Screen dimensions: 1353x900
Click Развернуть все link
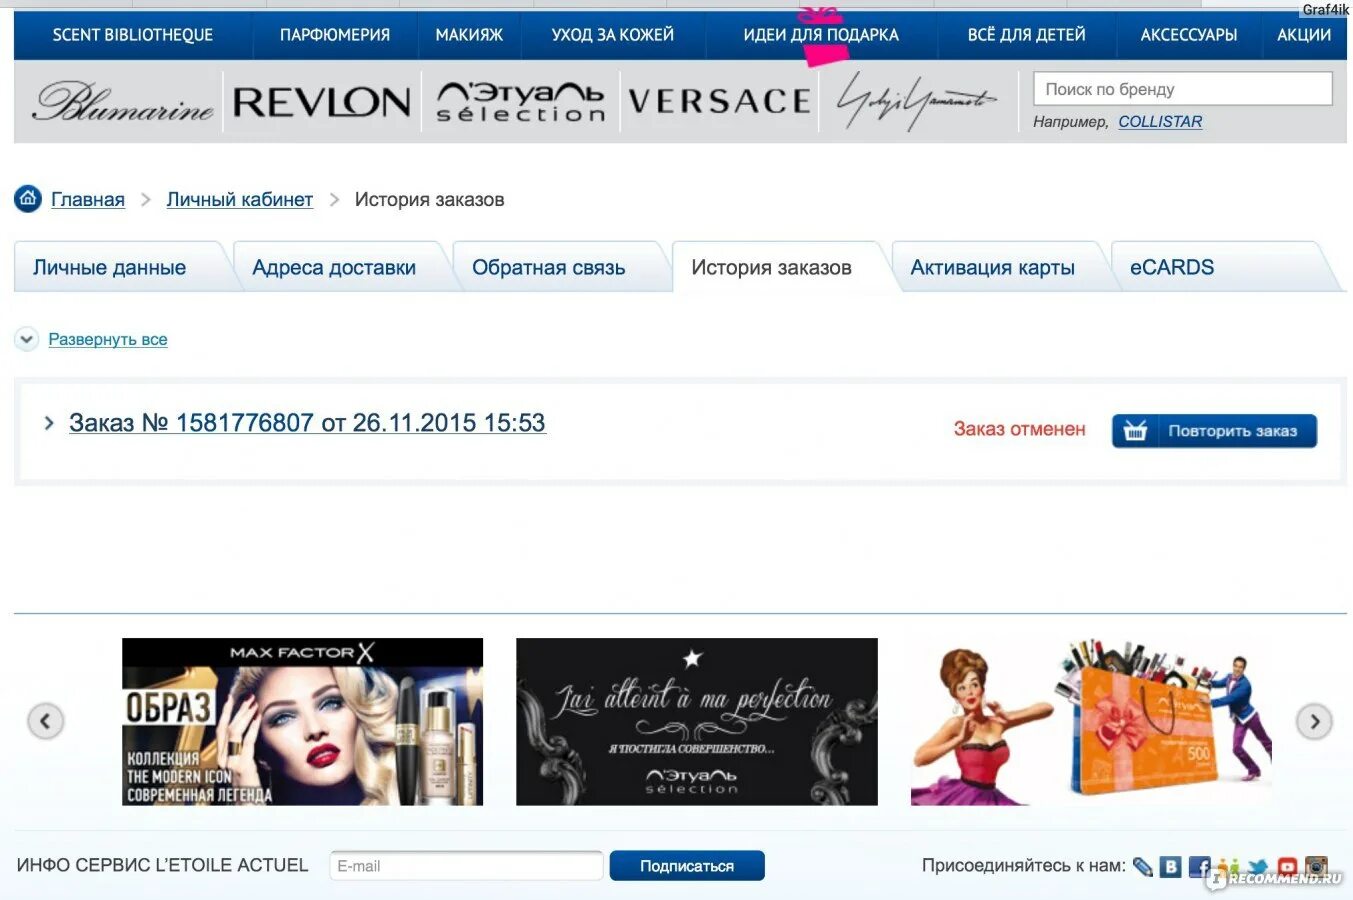tap(108, 340)
